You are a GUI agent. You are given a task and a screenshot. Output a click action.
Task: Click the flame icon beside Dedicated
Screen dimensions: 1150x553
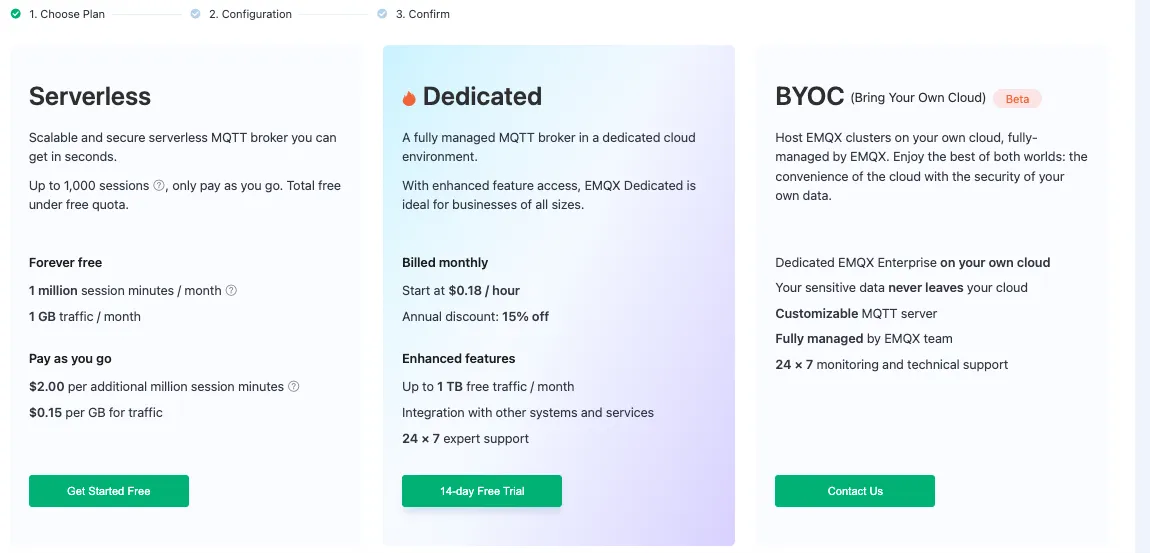tap(409, 98)
